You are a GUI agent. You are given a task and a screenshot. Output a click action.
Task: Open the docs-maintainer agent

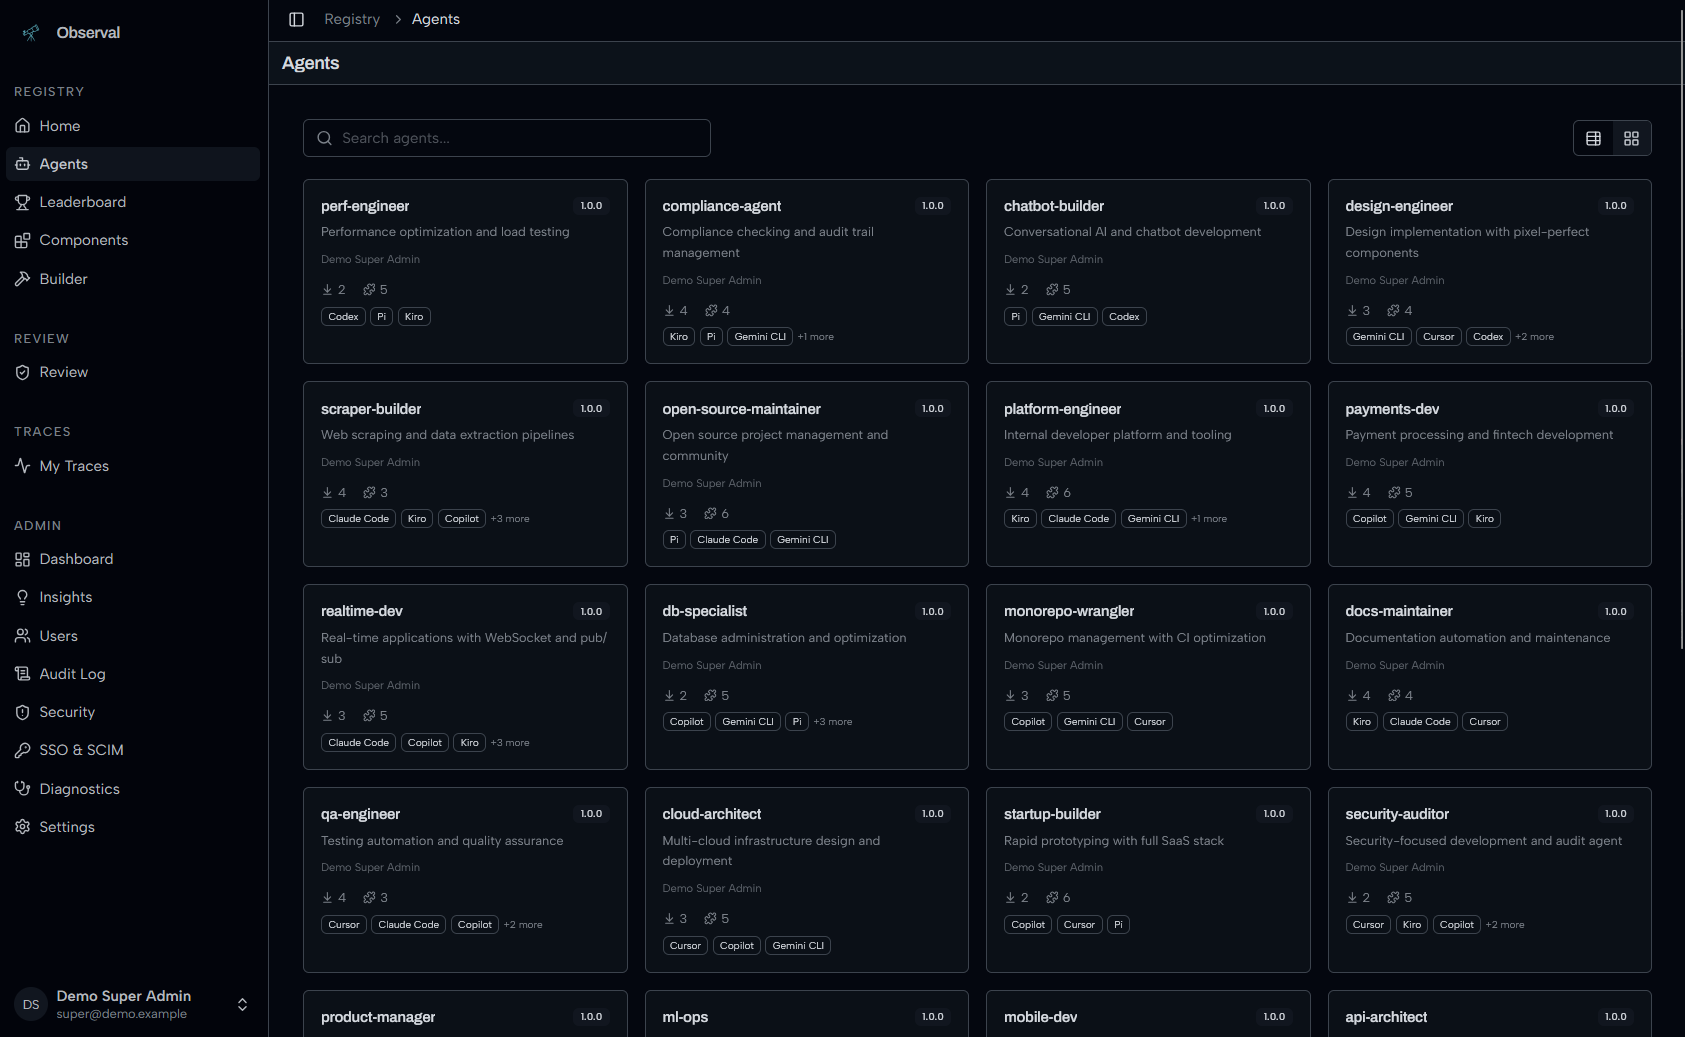pyautogui.click(x=1399, y=611)
